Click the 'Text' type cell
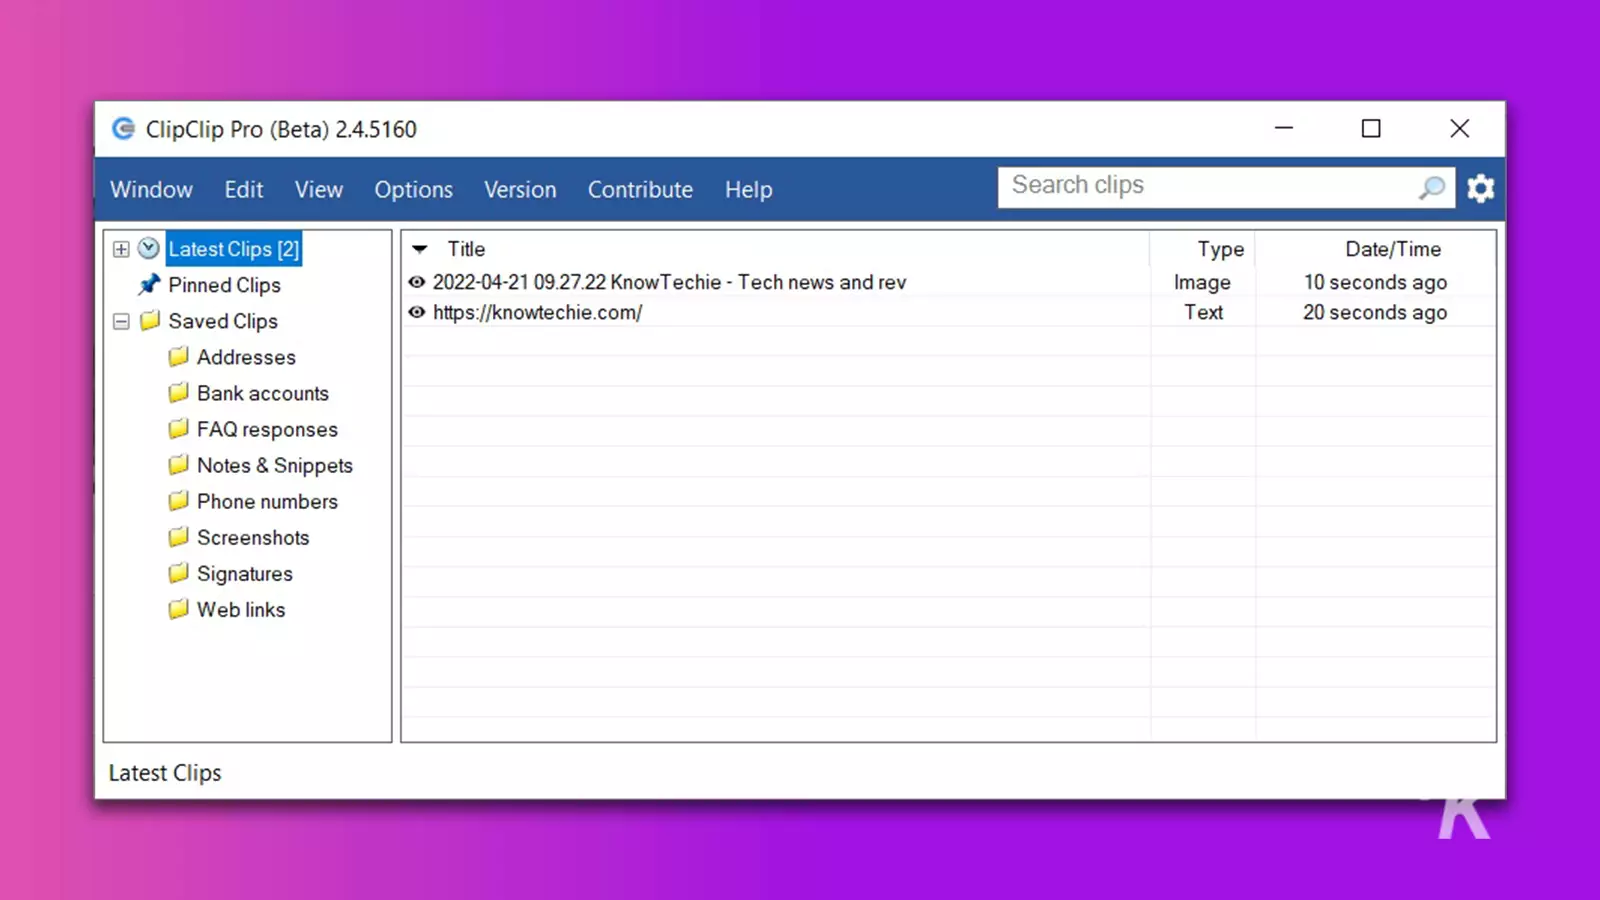 coord(1203,312)
